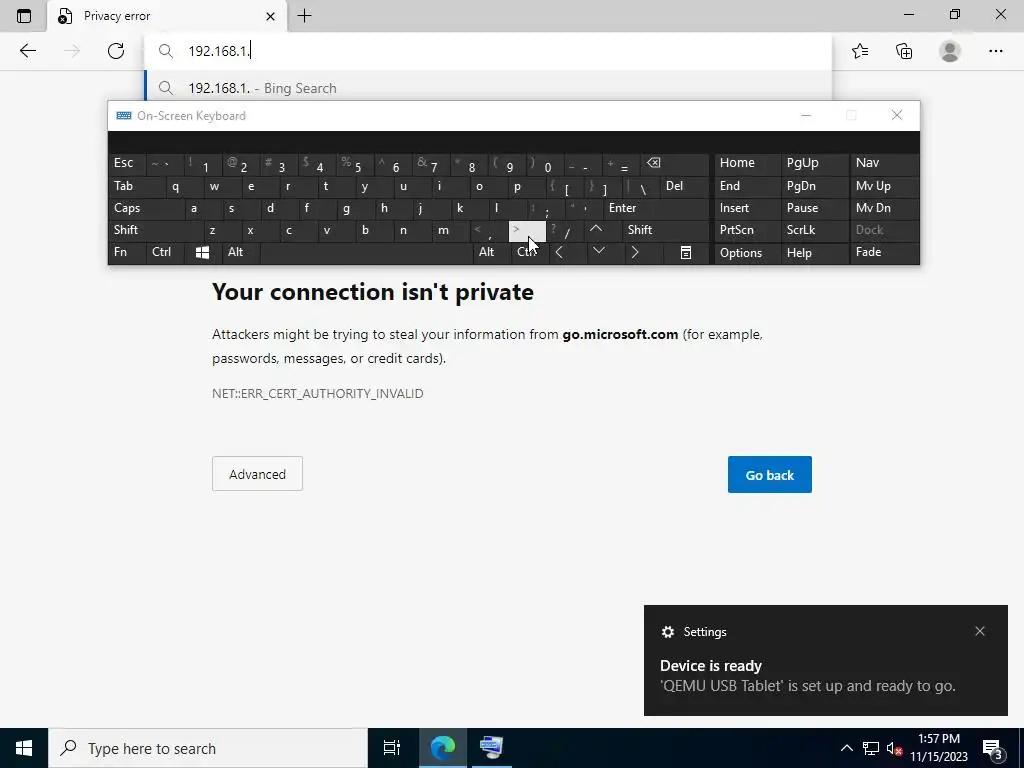1024x768 pixels.
Task: Click Mv Up on On-Screen Keyboard
Action: click(x=884, y=187)
